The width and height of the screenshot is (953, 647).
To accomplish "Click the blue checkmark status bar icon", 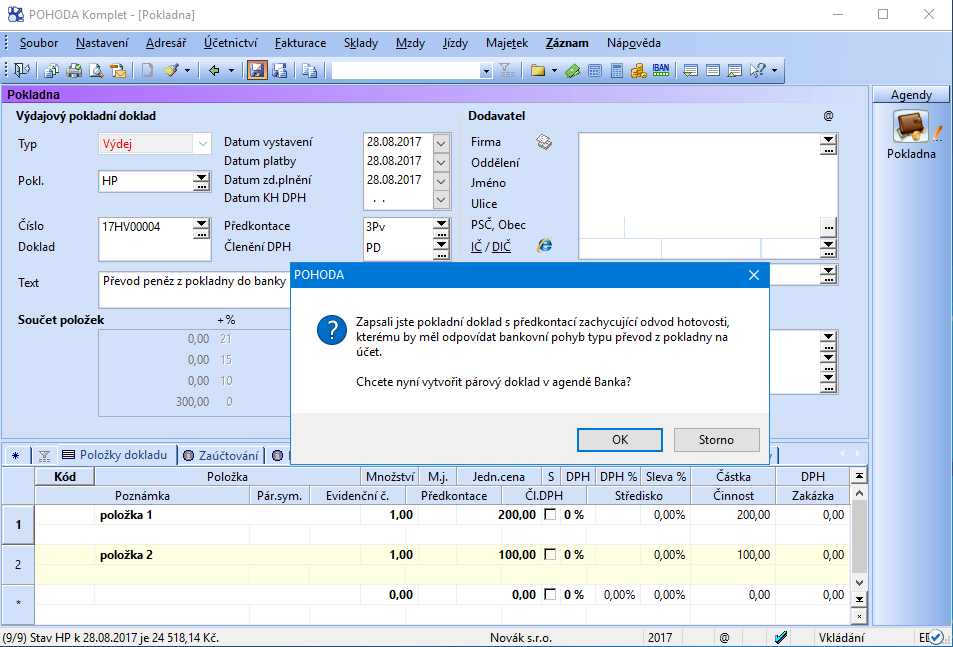I will (781, 637).
